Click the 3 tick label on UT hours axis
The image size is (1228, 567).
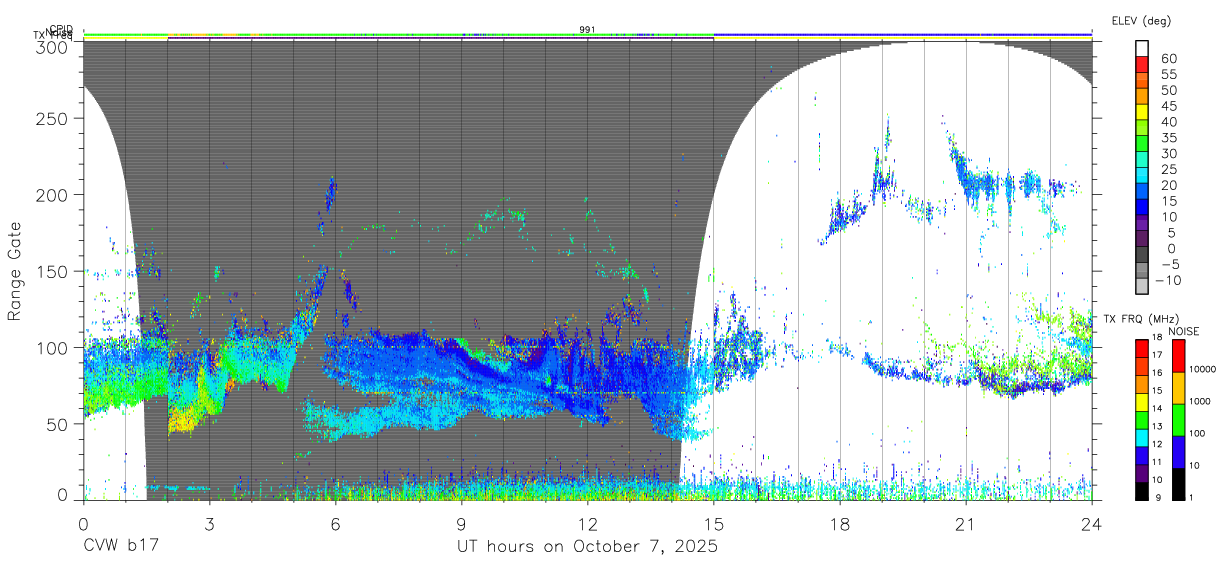tap(210, 524)
